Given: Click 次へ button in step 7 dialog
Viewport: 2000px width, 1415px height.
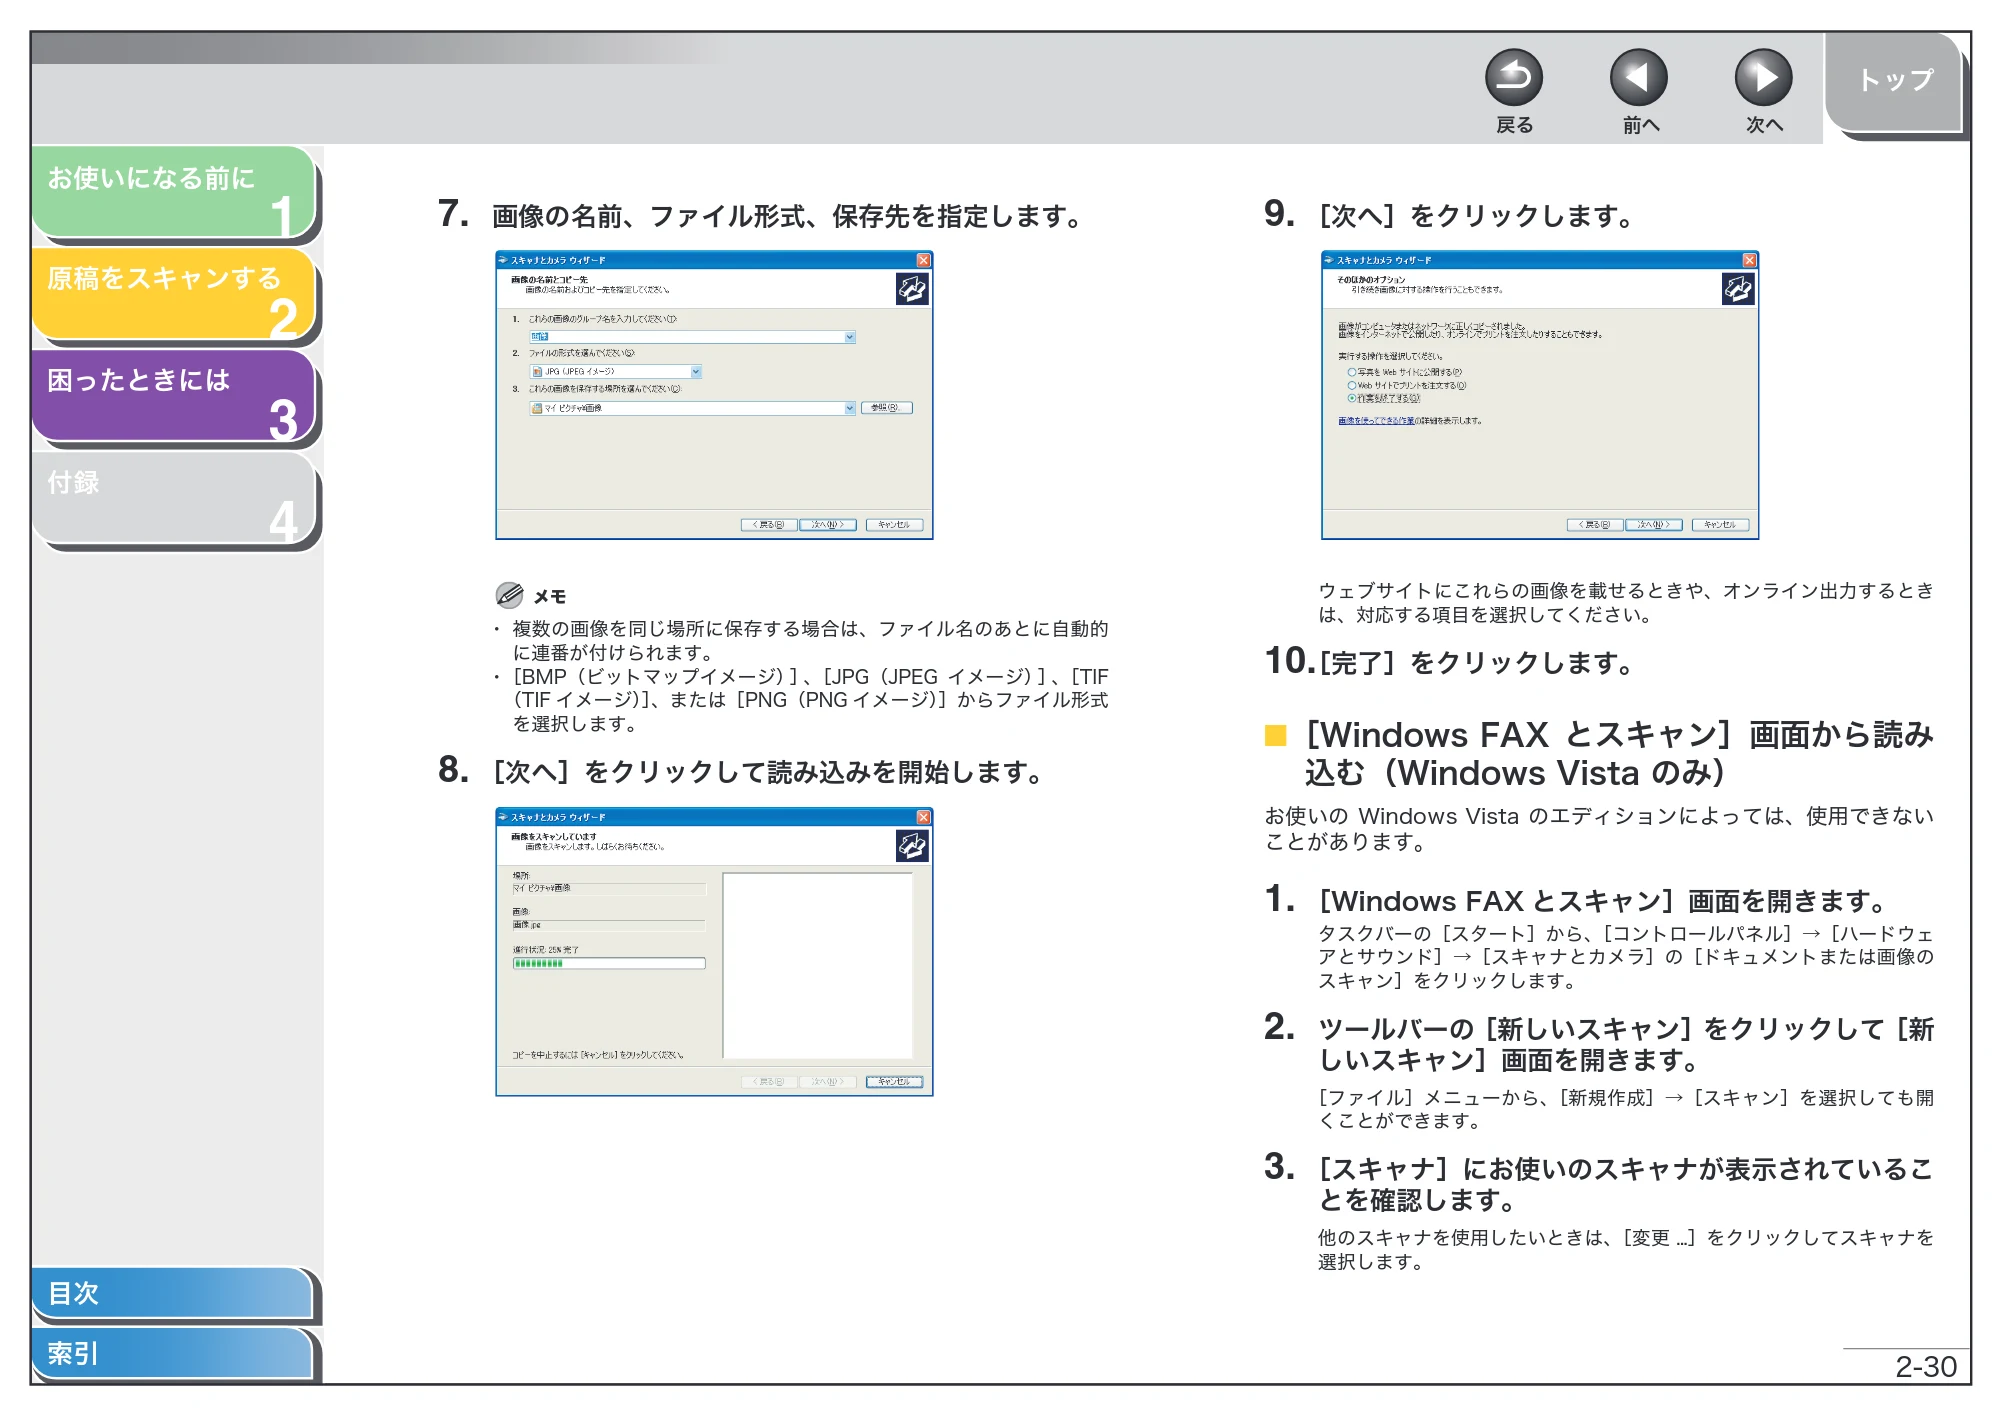Looking at the screenshot, I should click(x=827, y=525).
